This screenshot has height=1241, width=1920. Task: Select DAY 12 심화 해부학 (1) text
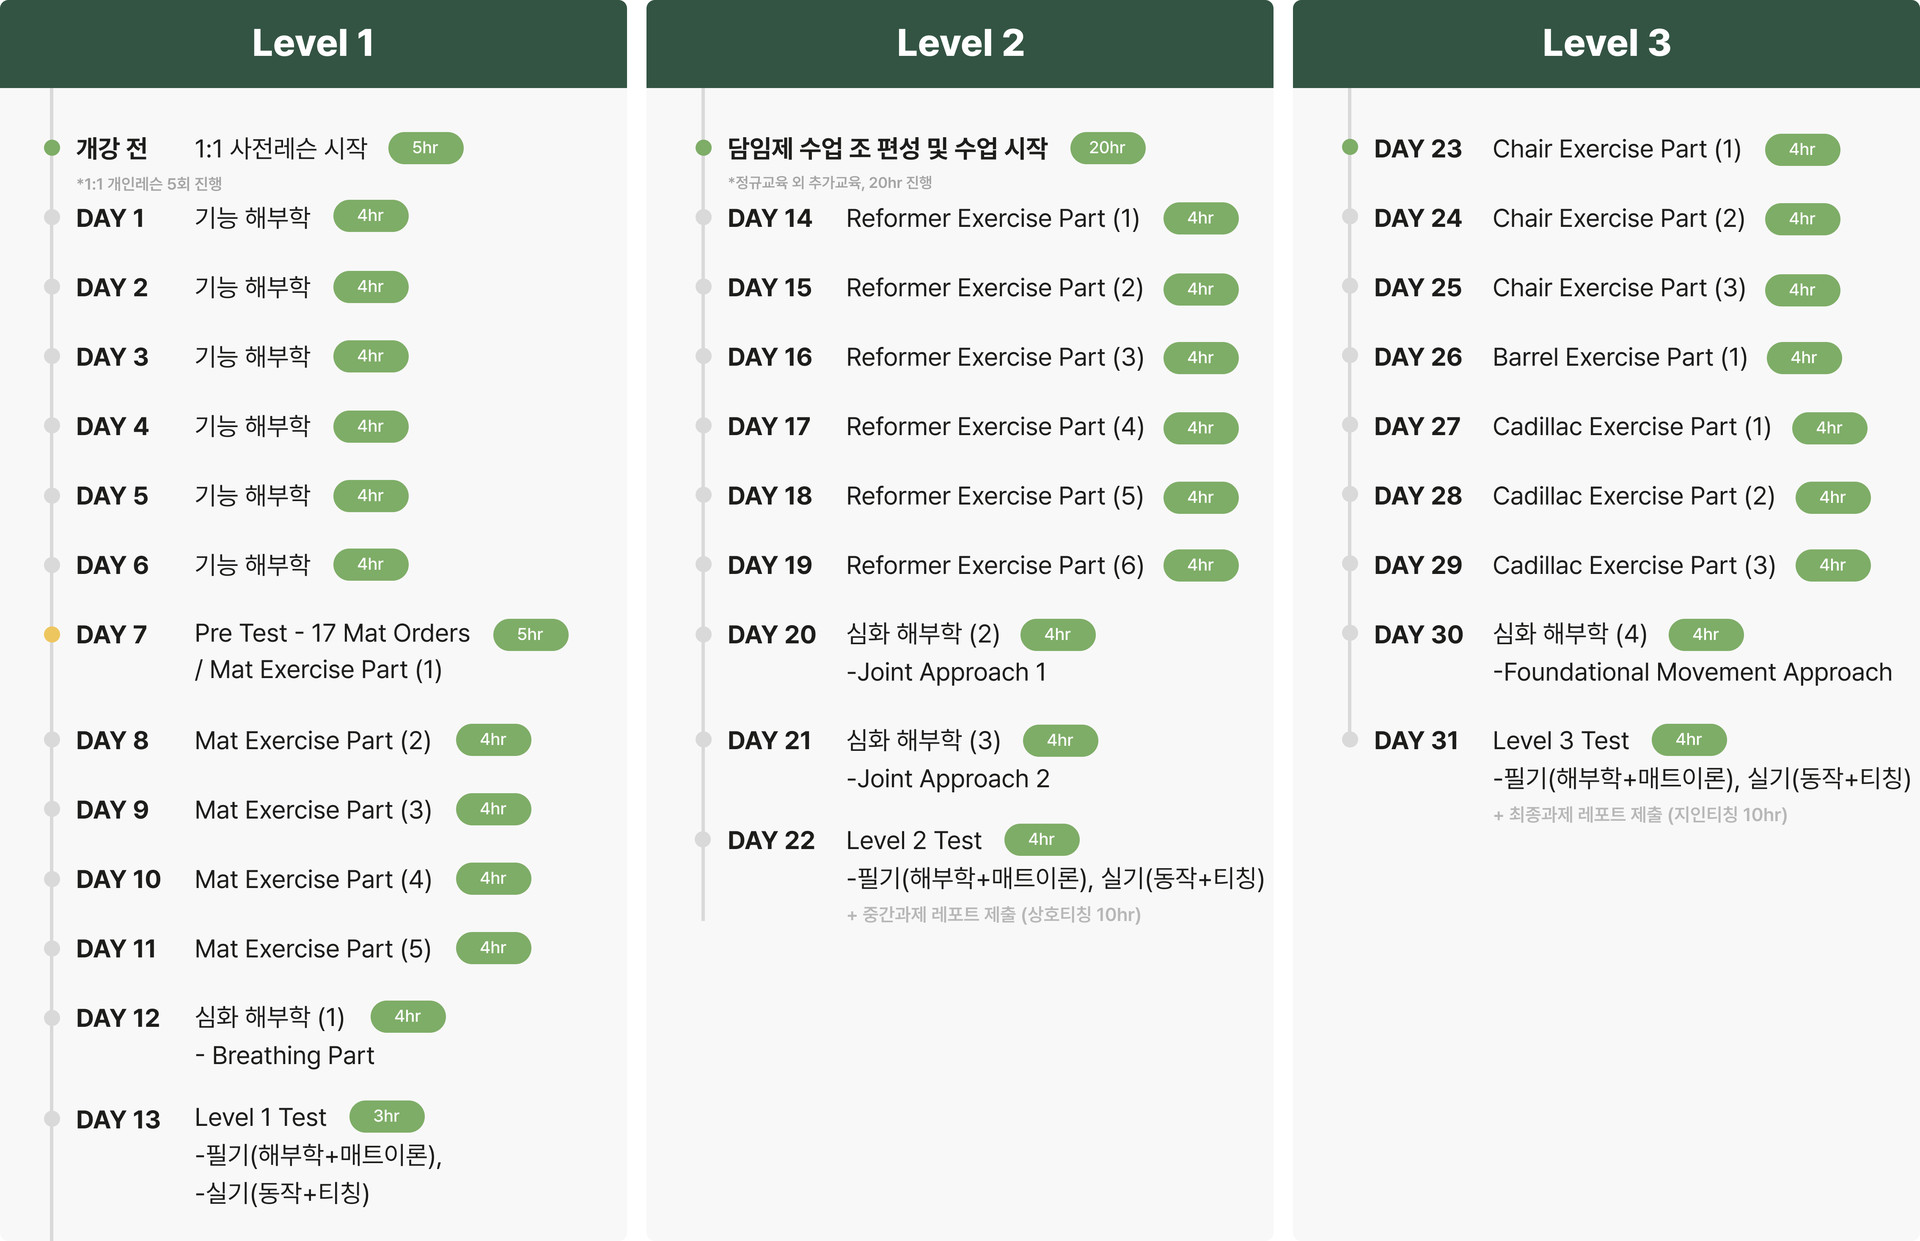click(270, 1017)
